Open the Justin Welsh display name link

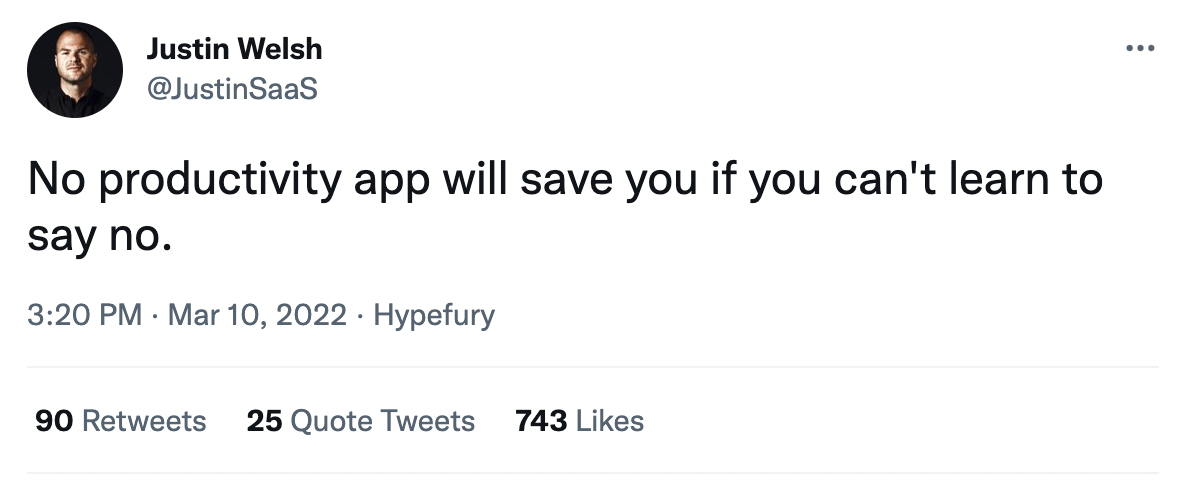coord(234,48)
